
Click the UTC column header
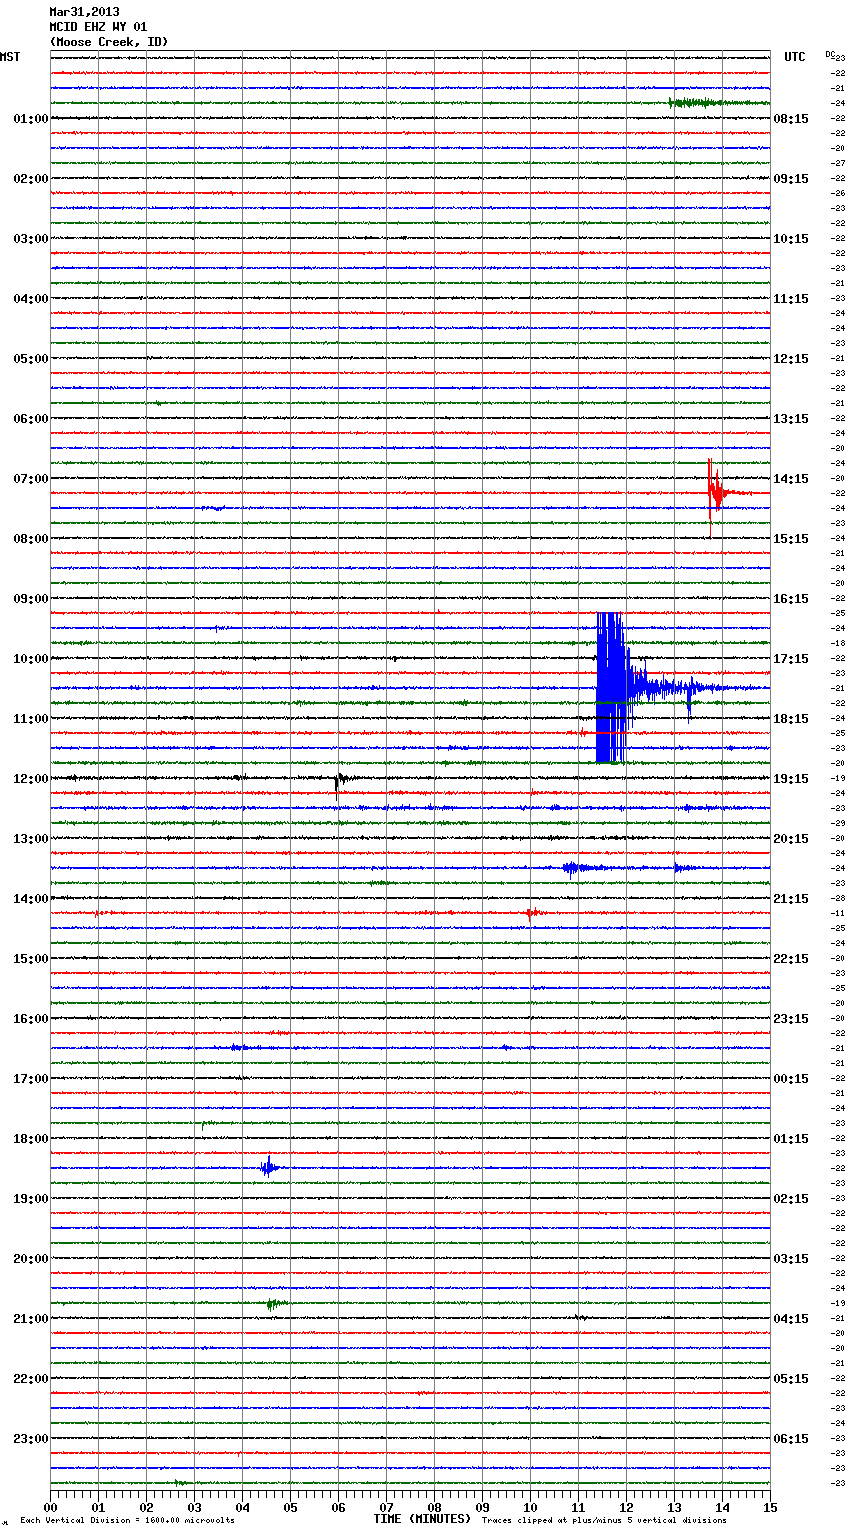[x=794, y=57]
